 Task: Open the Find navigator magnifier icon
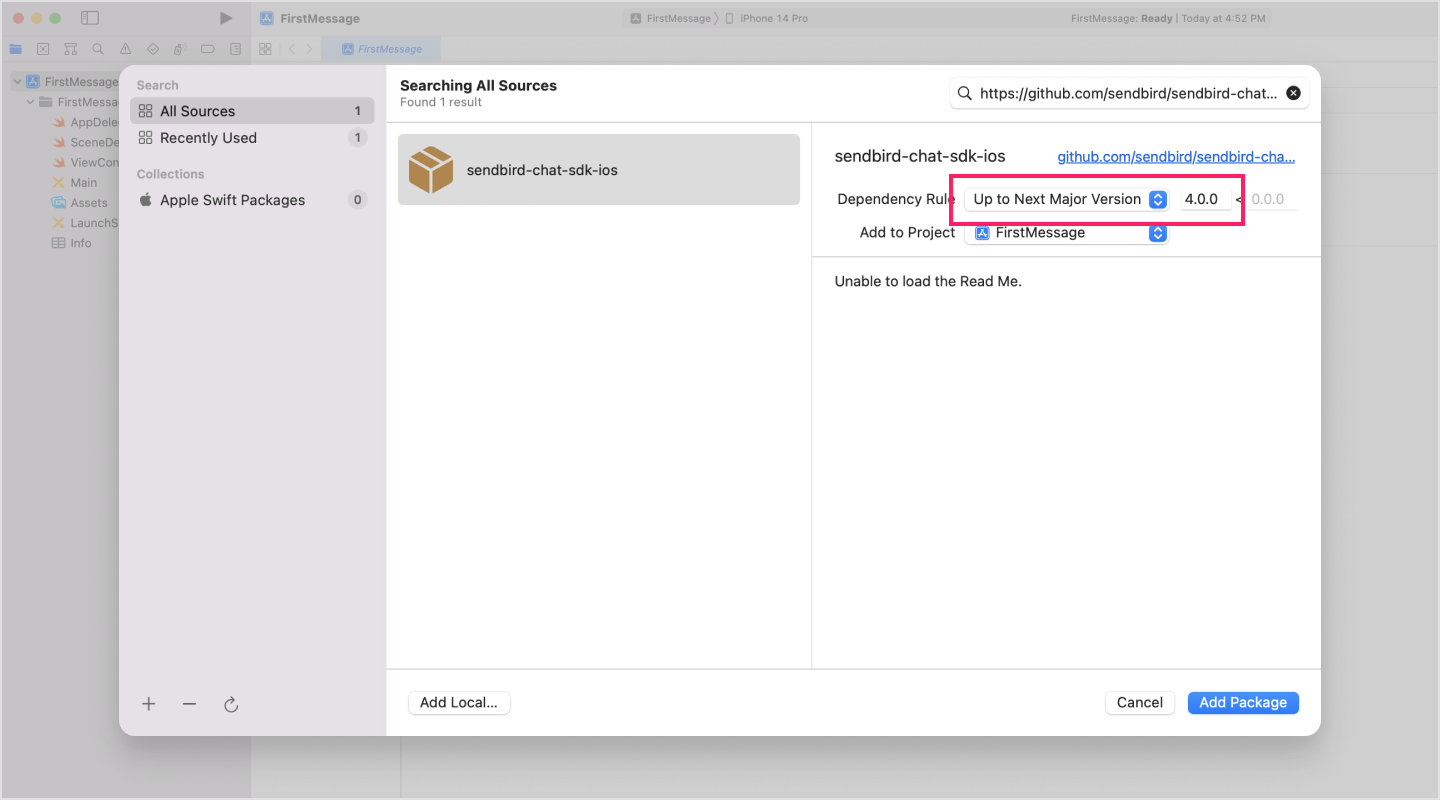tap(97, 48)
